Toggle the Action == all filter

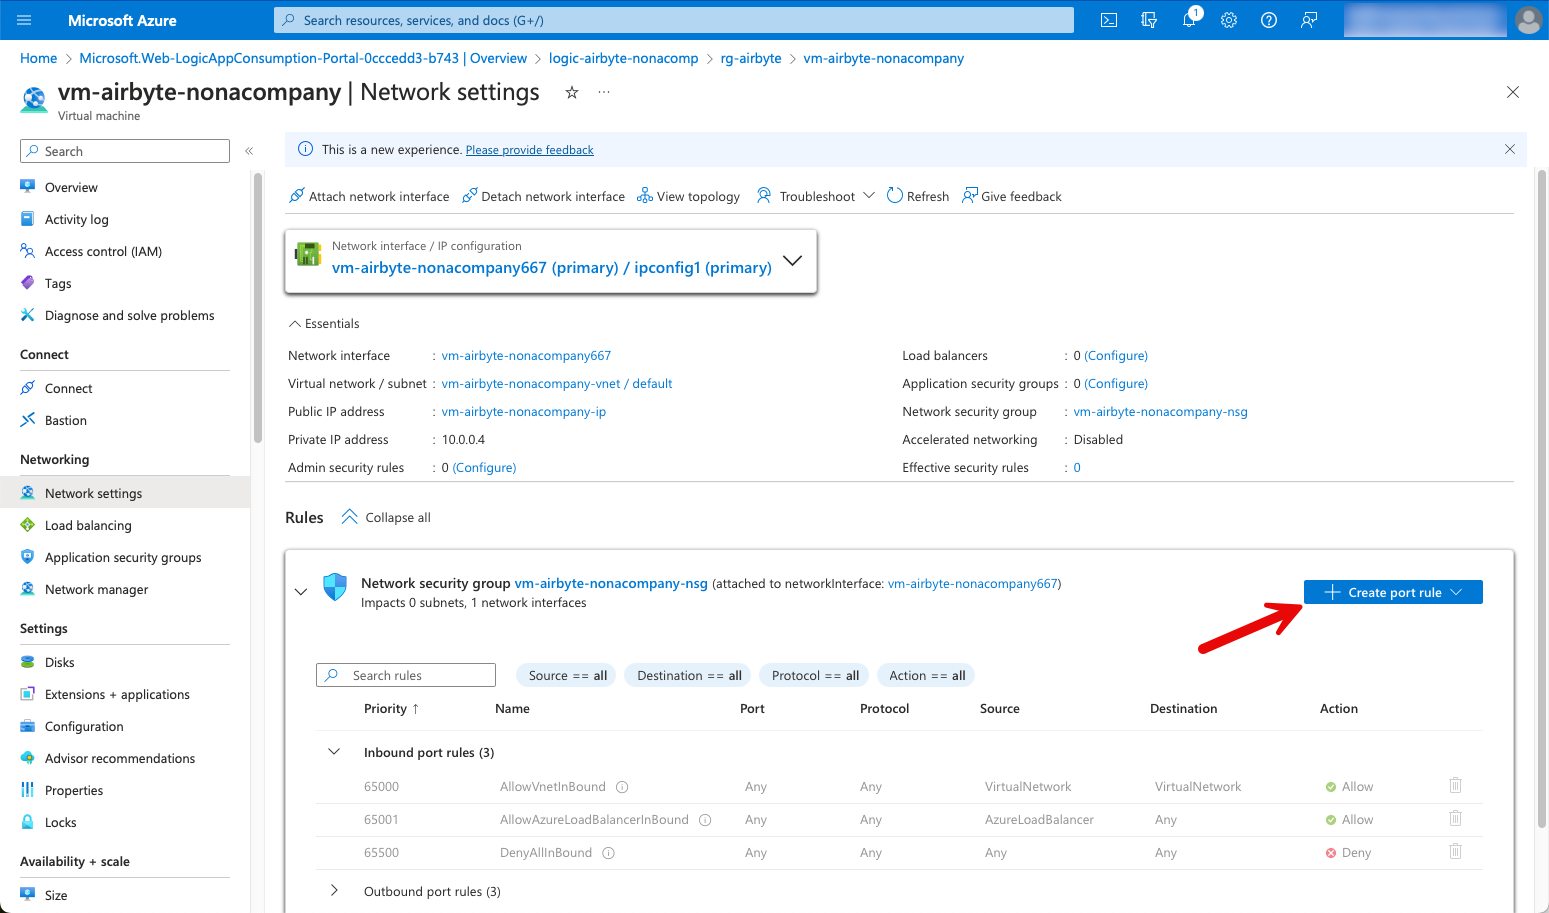927,676
